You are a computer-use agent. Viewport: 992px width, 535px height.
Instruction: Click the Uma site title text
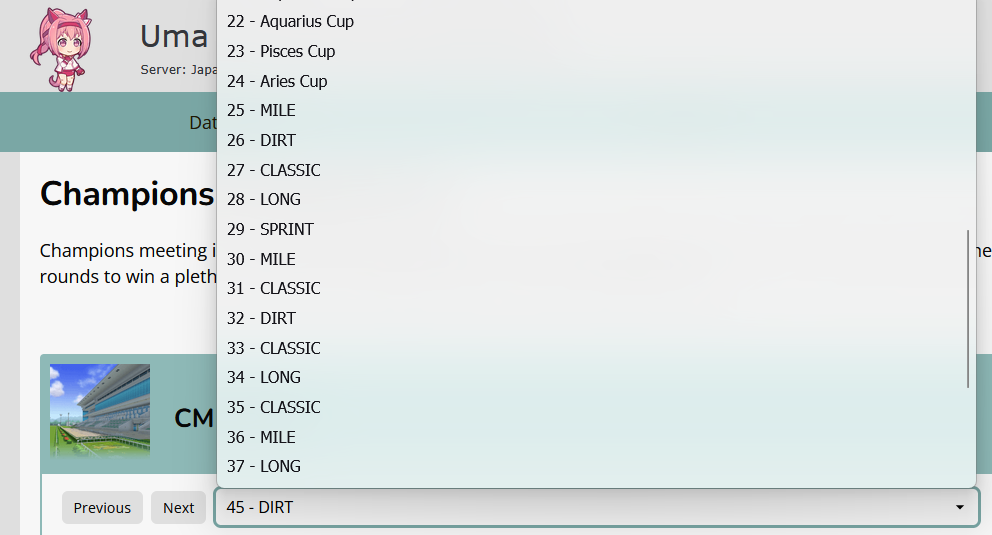click(174, 37)
